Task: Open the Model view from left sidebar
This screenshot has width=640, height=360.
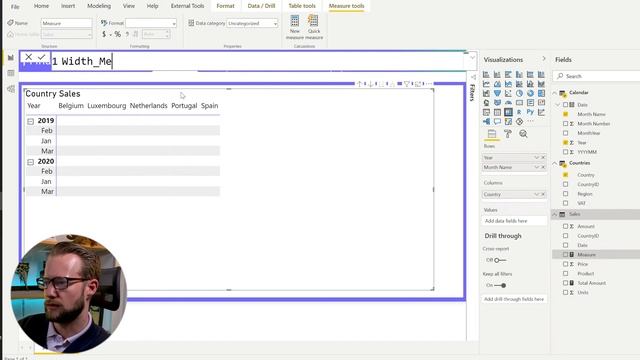Action: coord(11,89)
